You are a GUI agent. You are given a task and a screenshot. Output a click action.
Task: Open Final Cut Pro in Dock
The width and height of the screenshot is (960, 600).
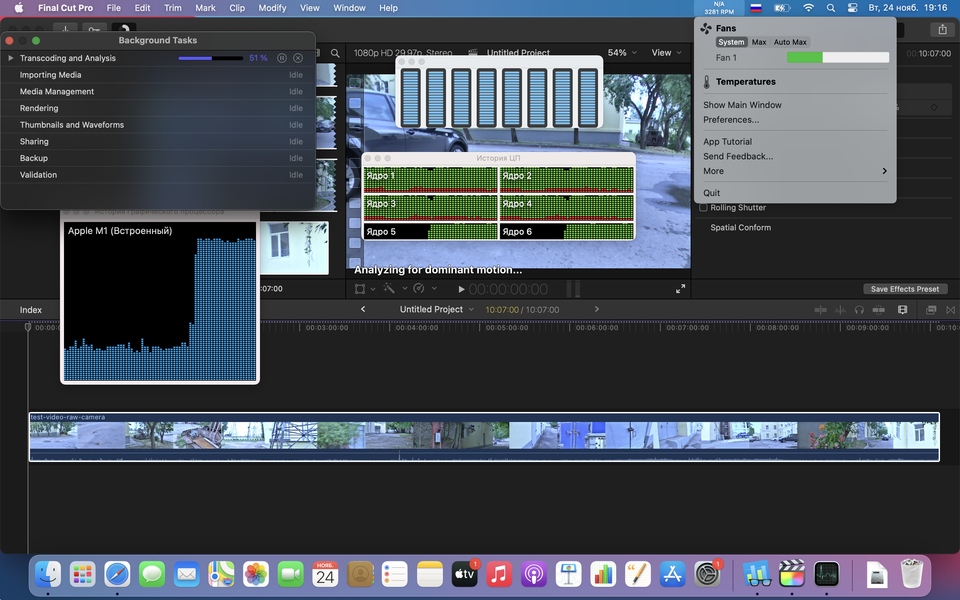click(792, 574)
